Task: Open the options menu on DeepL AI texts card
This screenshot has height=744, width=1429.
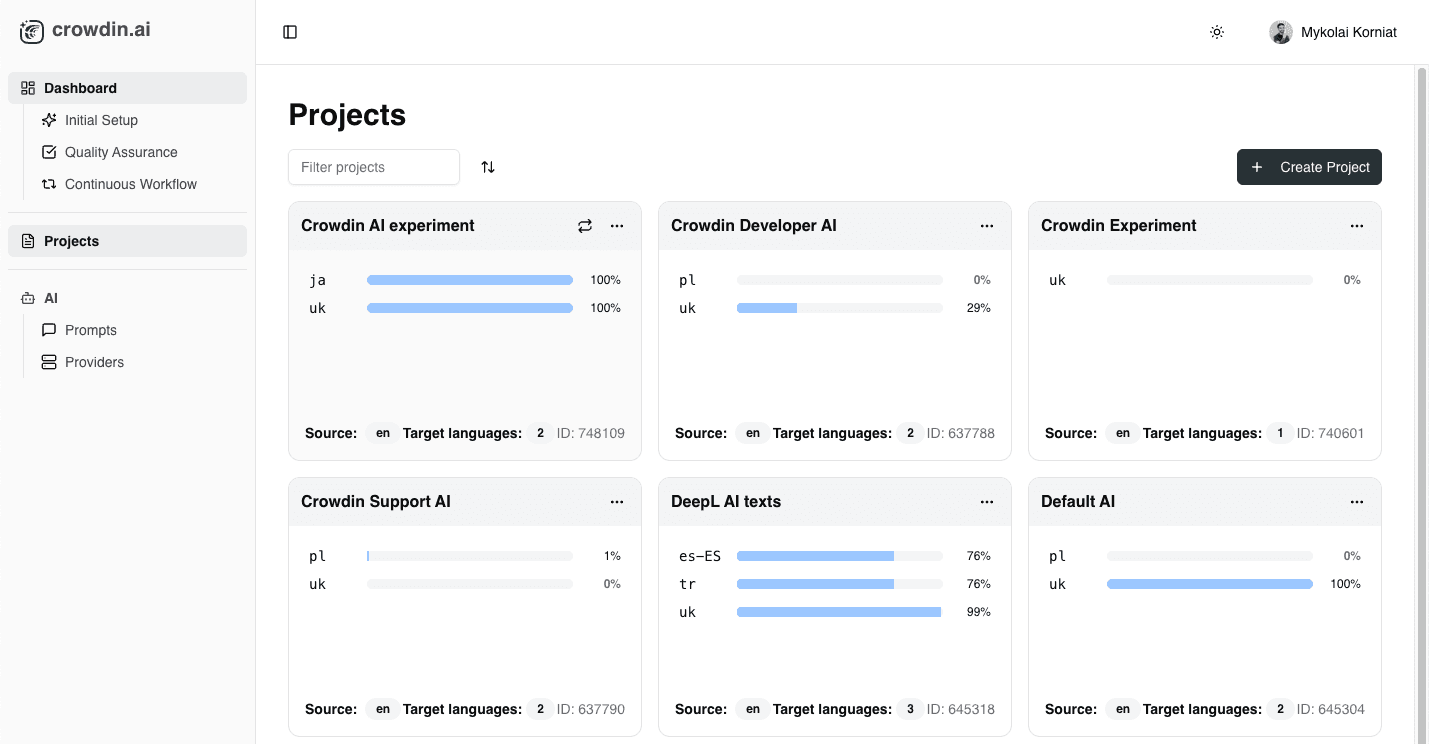Action: pyautogui.click(x=987, y=502)
